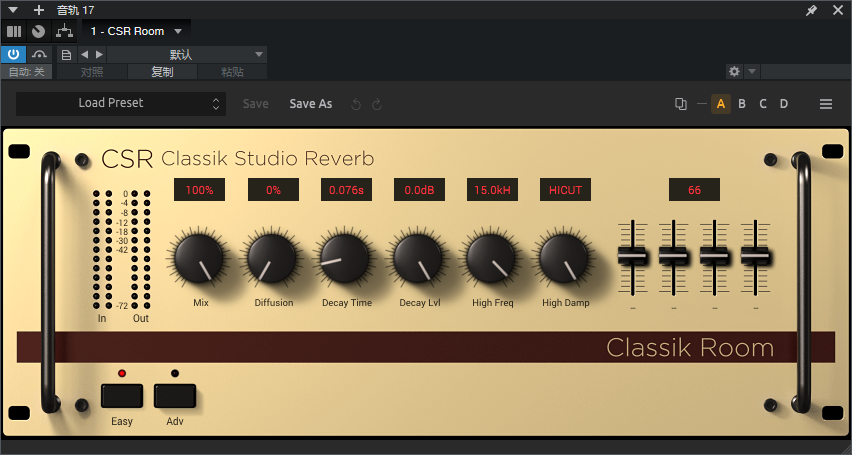Viewport: 852px width, 455px height.
Task: Click the High Freq knob
Action: point(491,258)
